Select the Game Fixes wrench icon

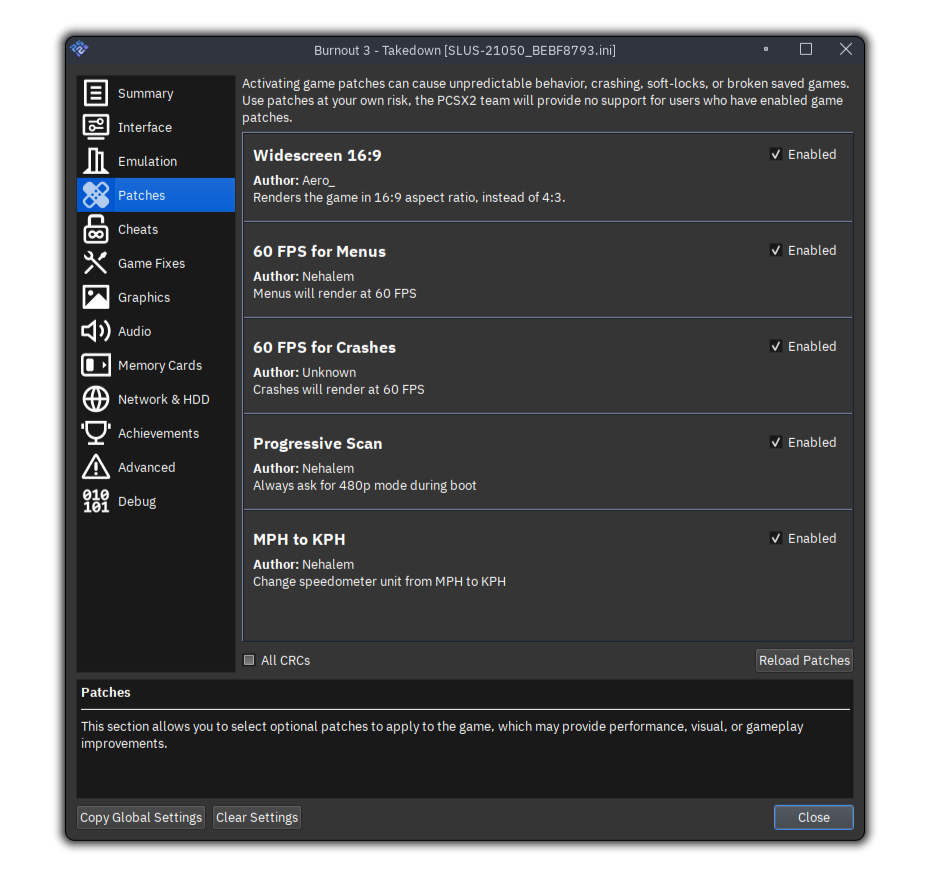click(x=95, y=263)
